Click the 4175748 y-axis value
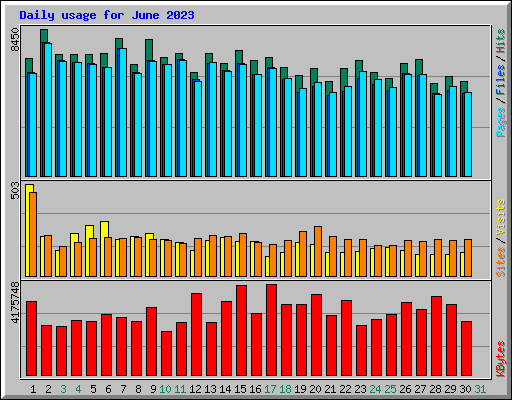 coord(15,302)
